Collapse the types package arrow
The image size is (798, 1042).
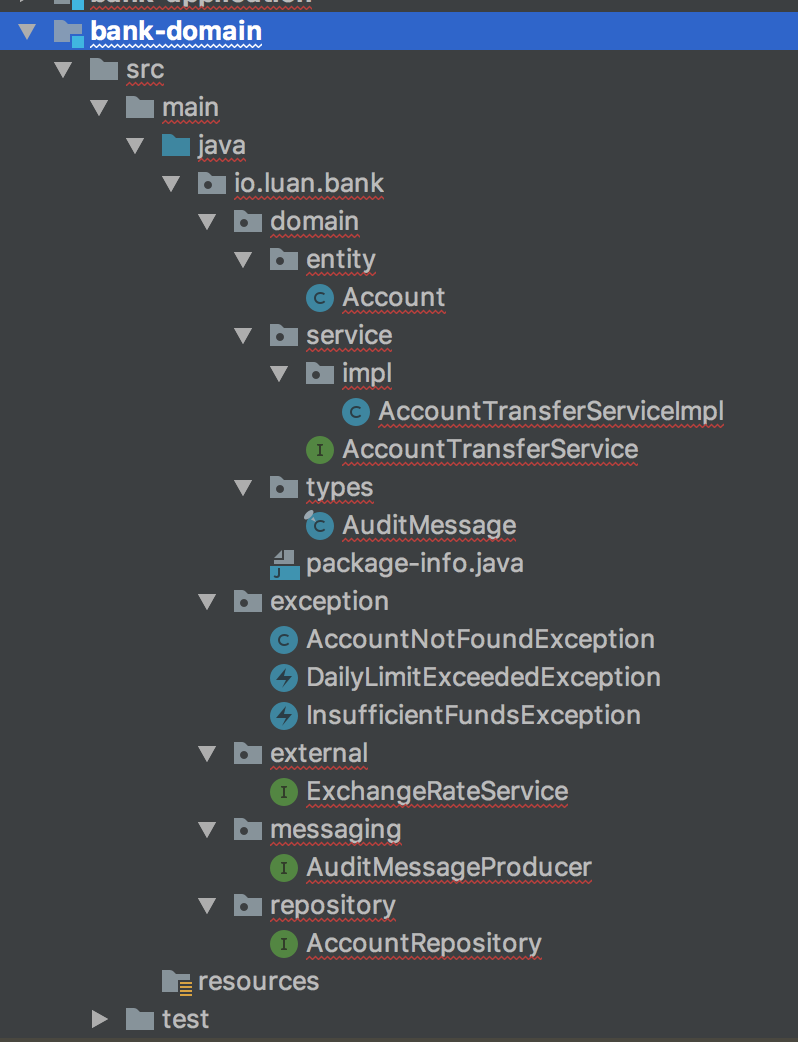pos(243,488)
